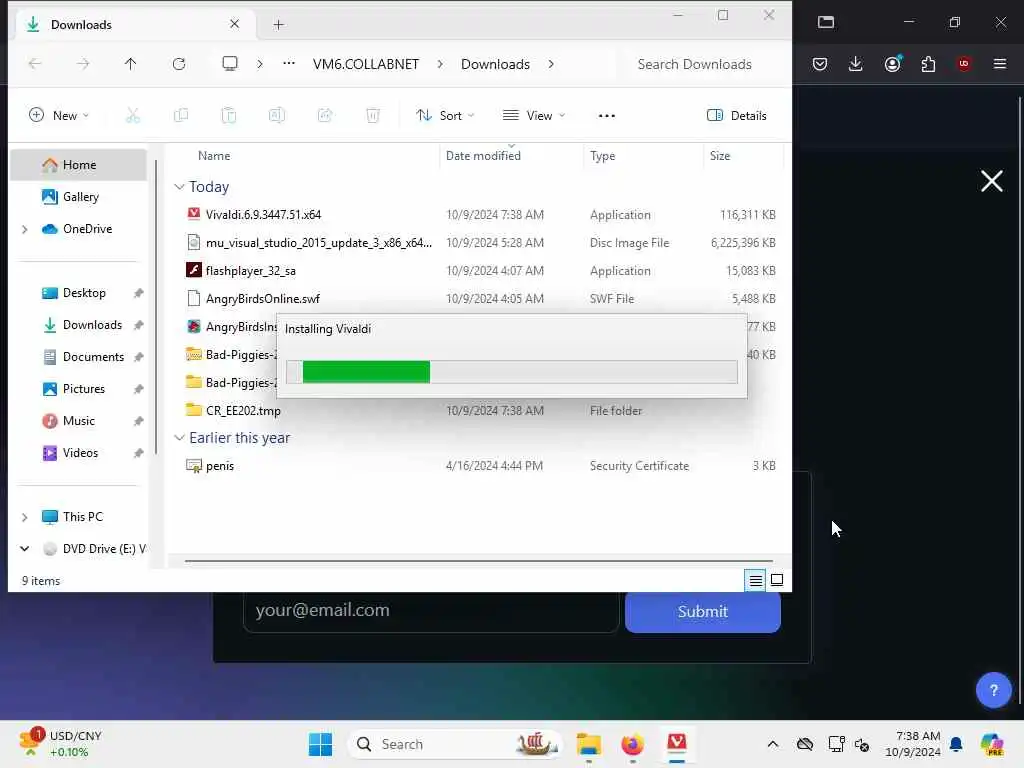Click the Vivaldi icon on taskbar
Image resolution: width=1024 pixels, height=768 pixels.
(x=677, y=744)
